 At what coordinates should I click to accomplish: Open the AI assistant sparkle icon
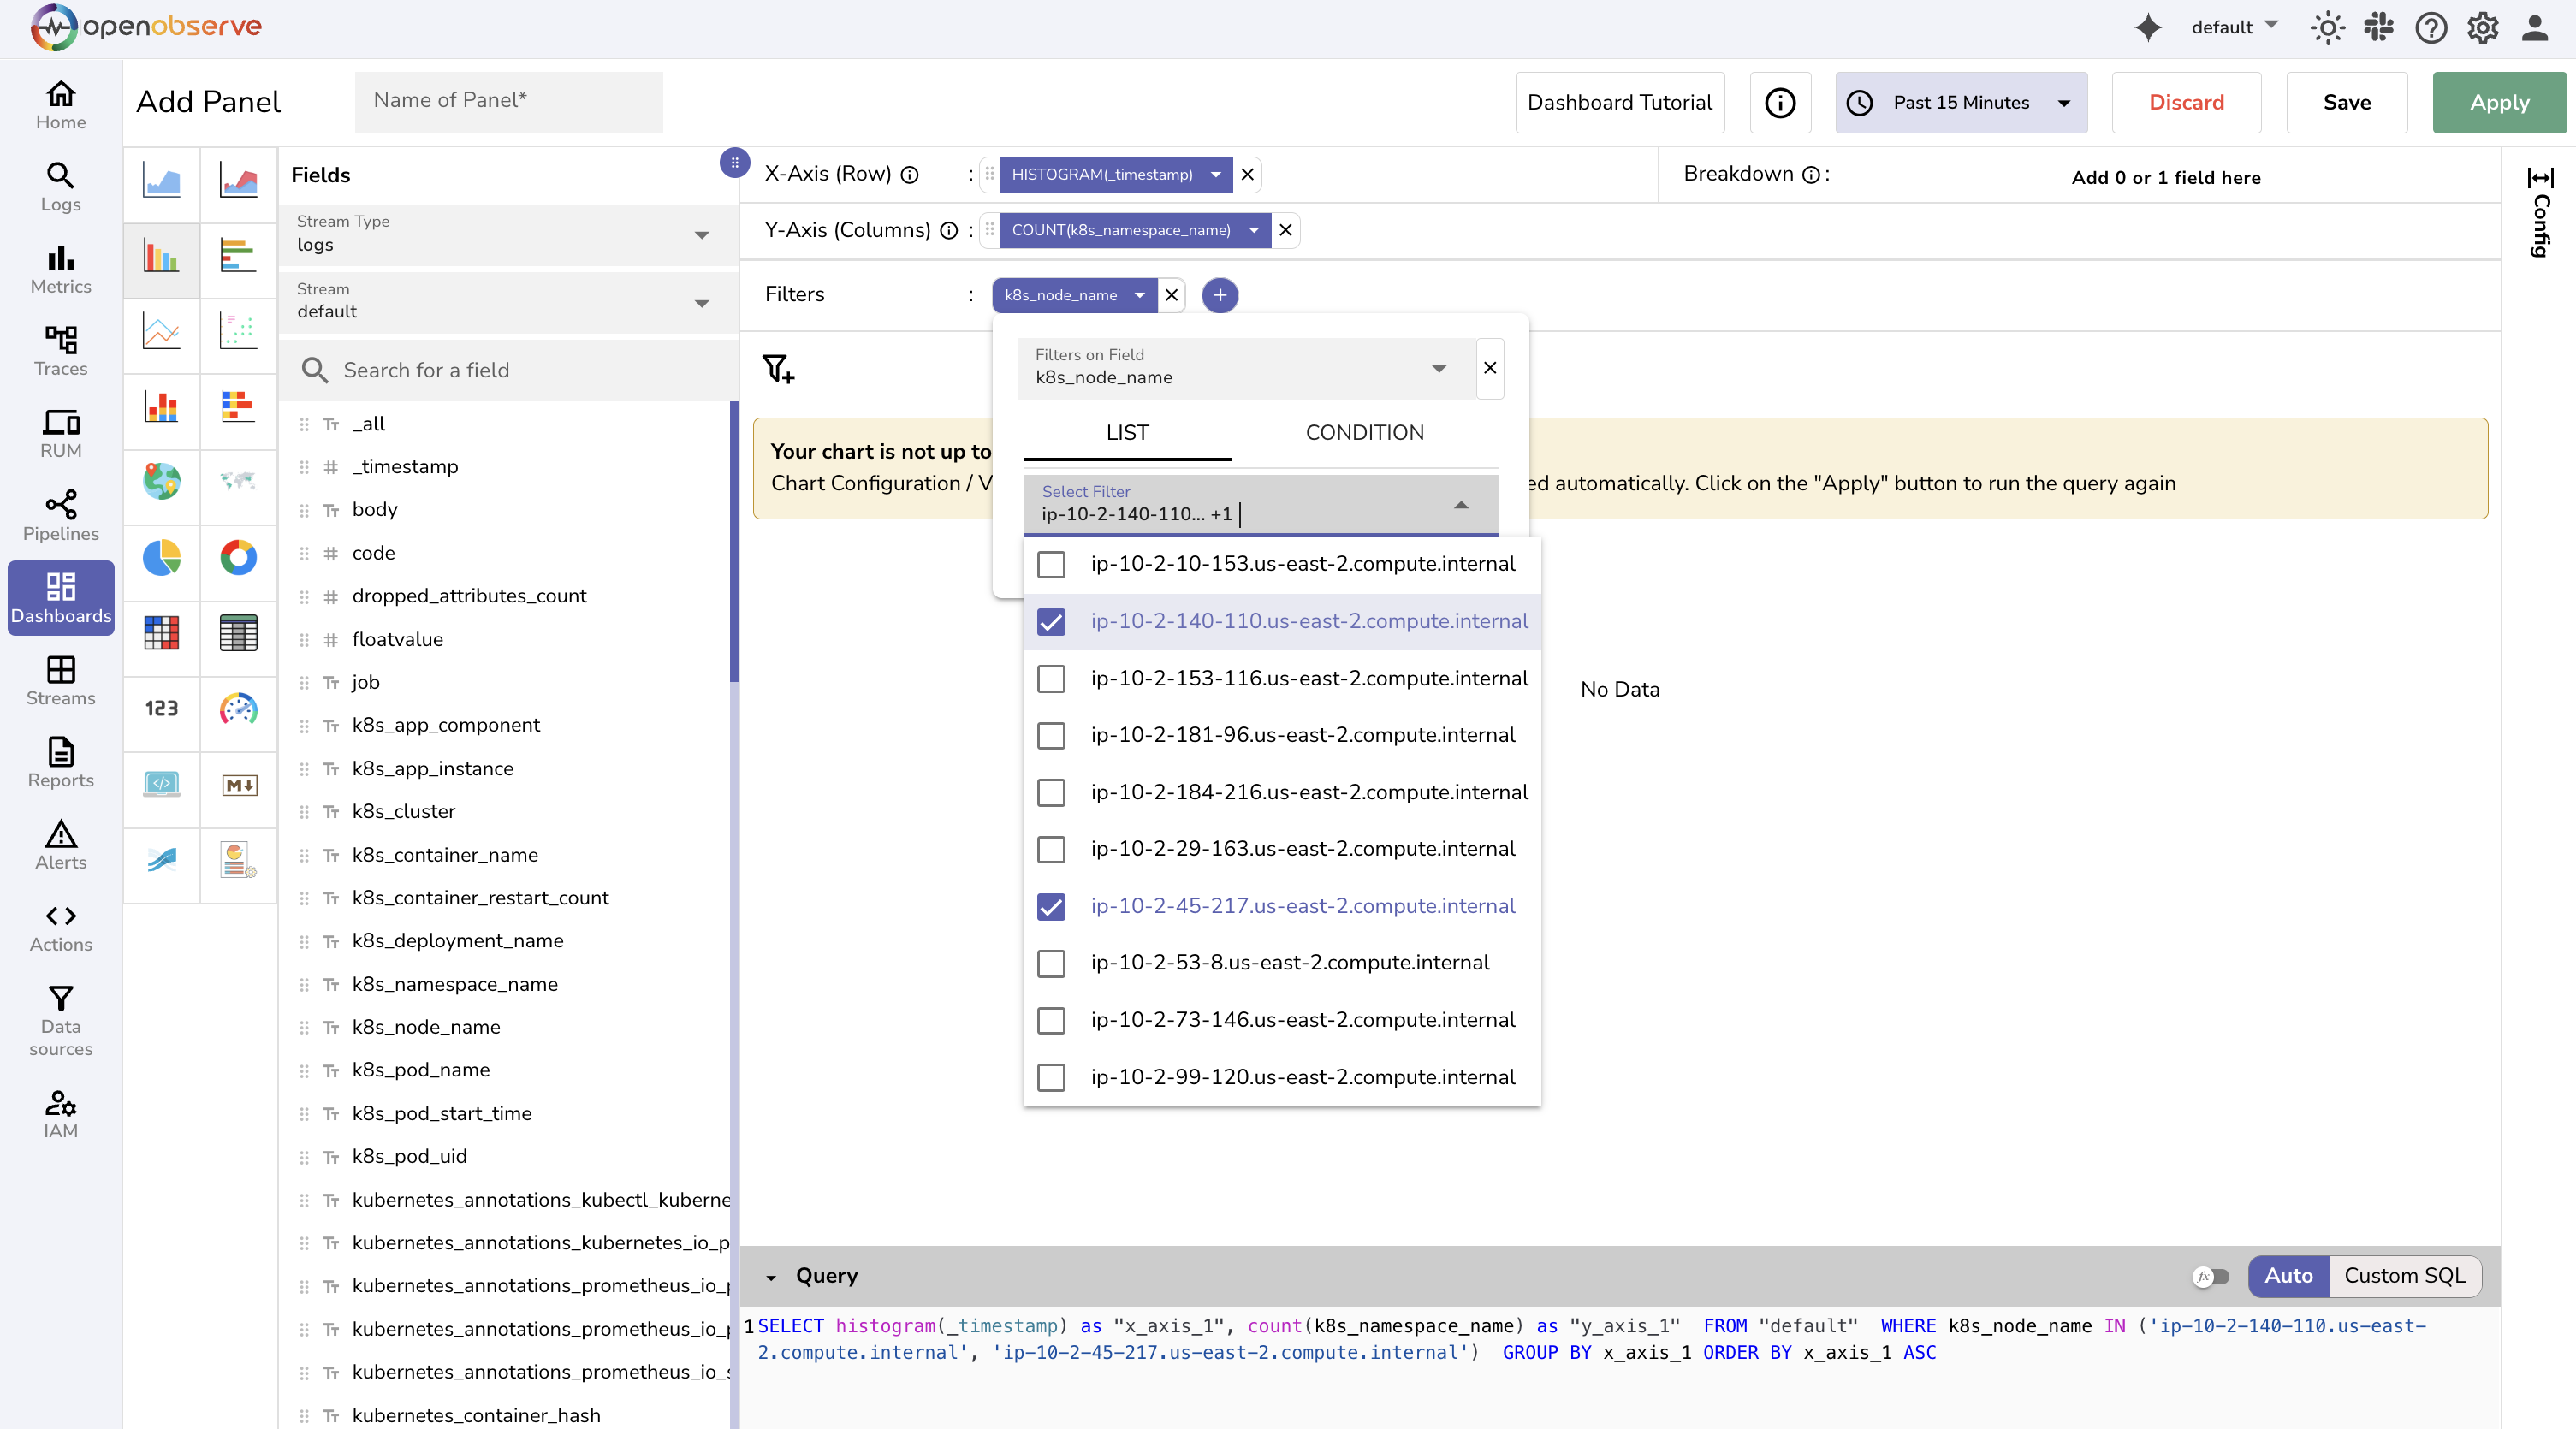click(x=2148, y=27)
